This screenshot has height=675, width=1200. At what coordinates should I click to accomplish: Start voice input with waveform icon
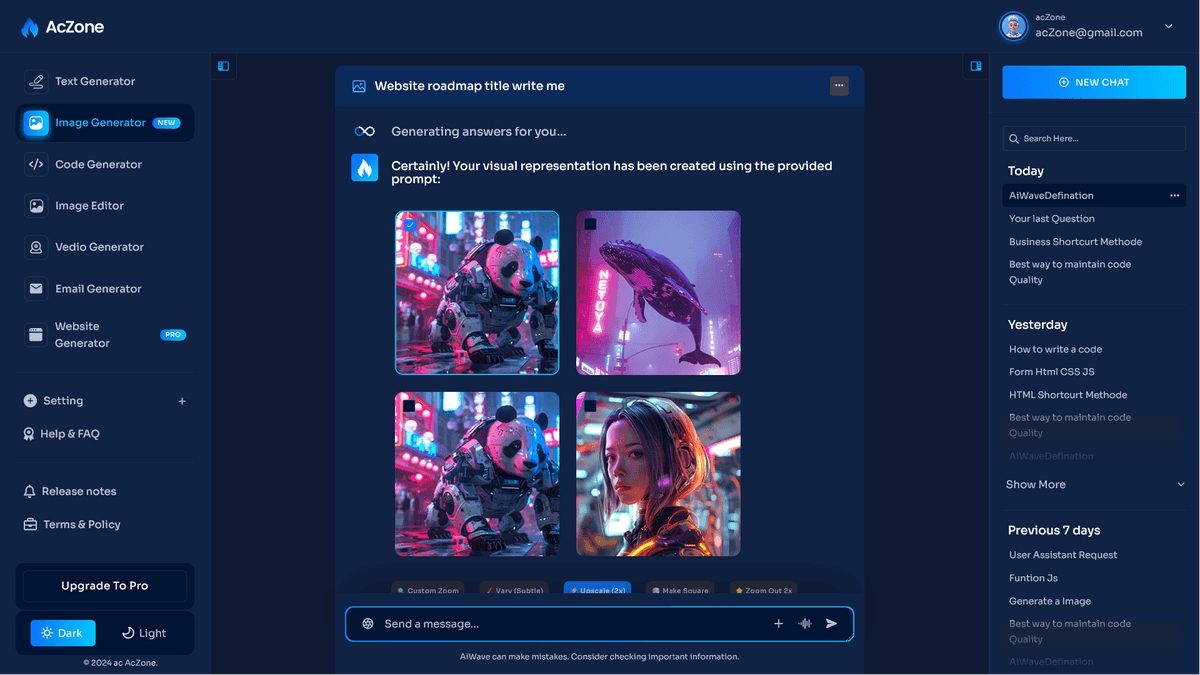[805, 624]
